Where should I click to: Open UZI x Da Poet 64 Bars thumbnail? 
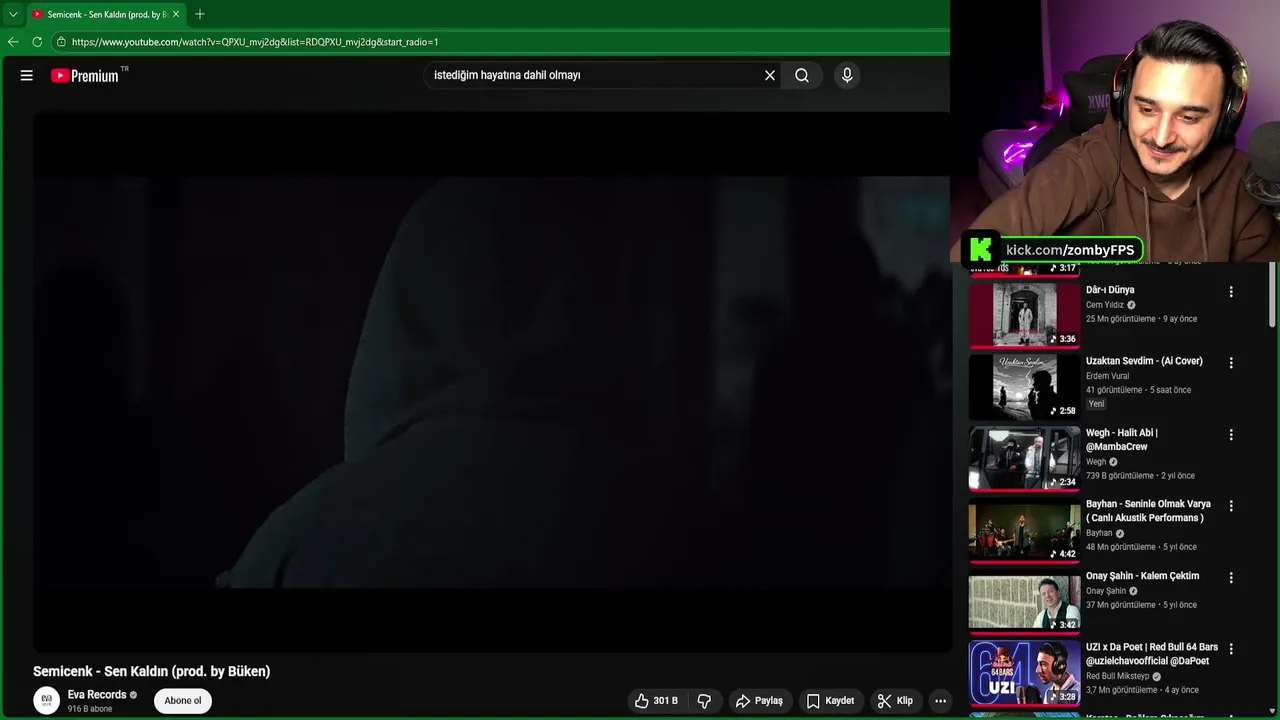point(1024,673)
